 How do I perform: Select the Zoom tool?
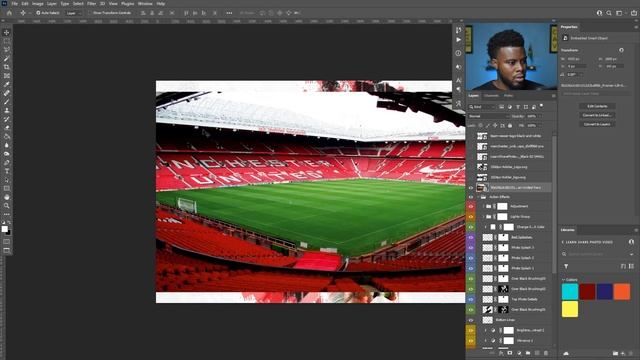coord(7,206)
